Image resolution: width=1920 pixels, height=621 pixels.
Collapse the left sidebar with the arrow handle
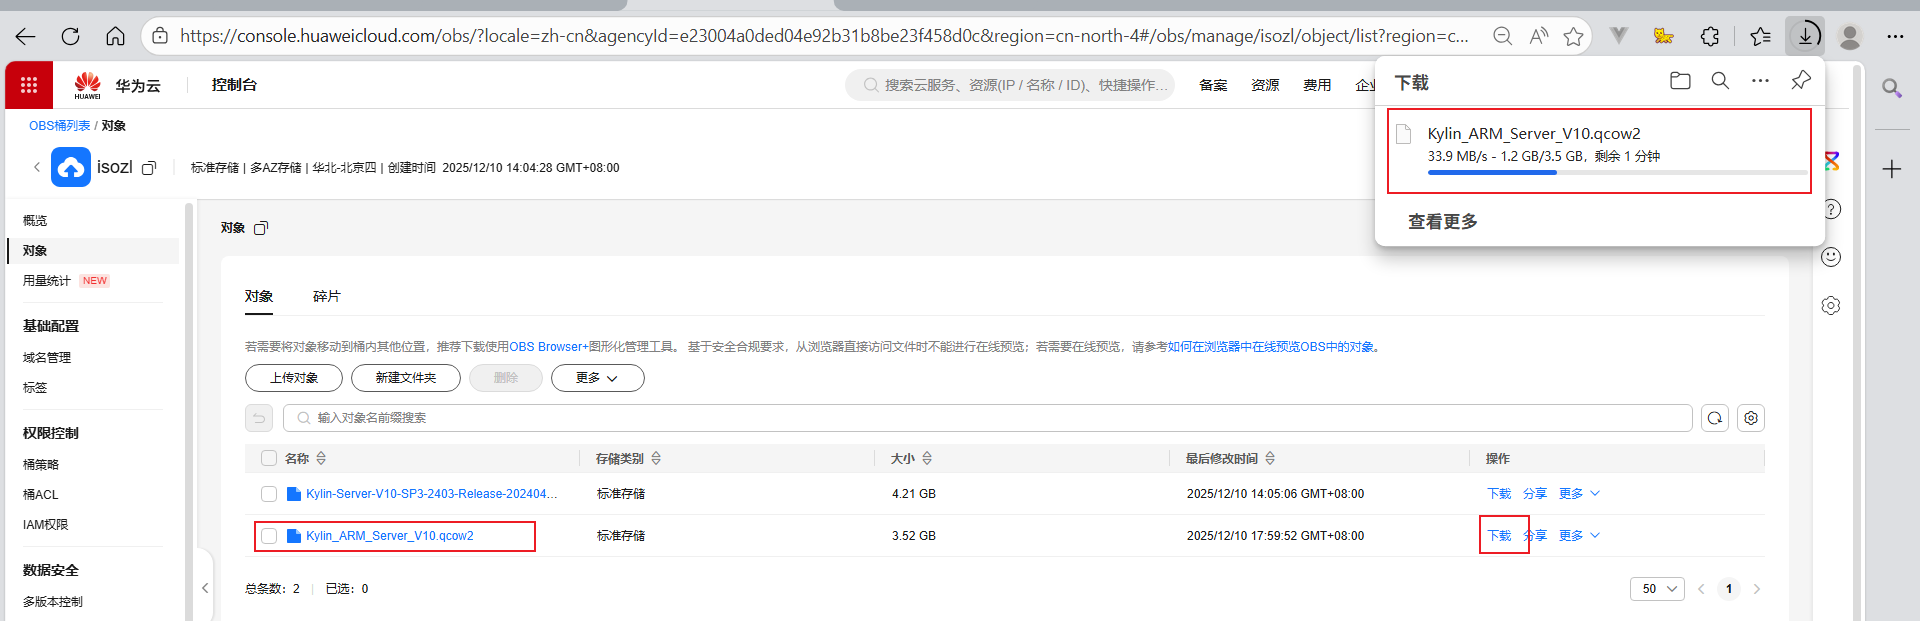point(205,588)
